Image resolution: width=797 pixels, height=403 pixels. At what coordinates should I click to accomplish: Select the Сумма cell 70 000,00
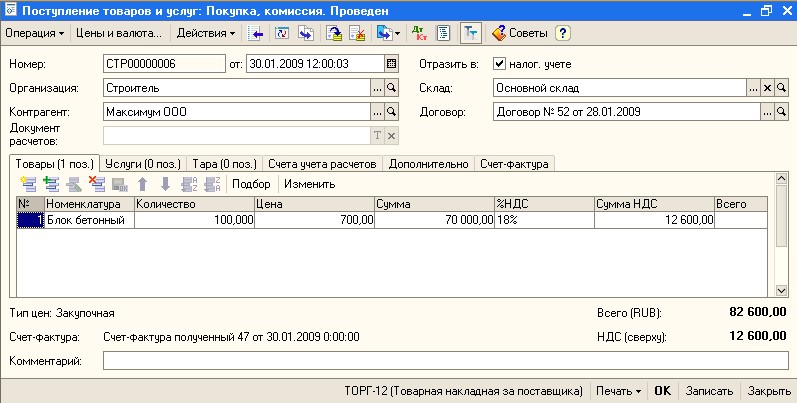tap(435, 220)
